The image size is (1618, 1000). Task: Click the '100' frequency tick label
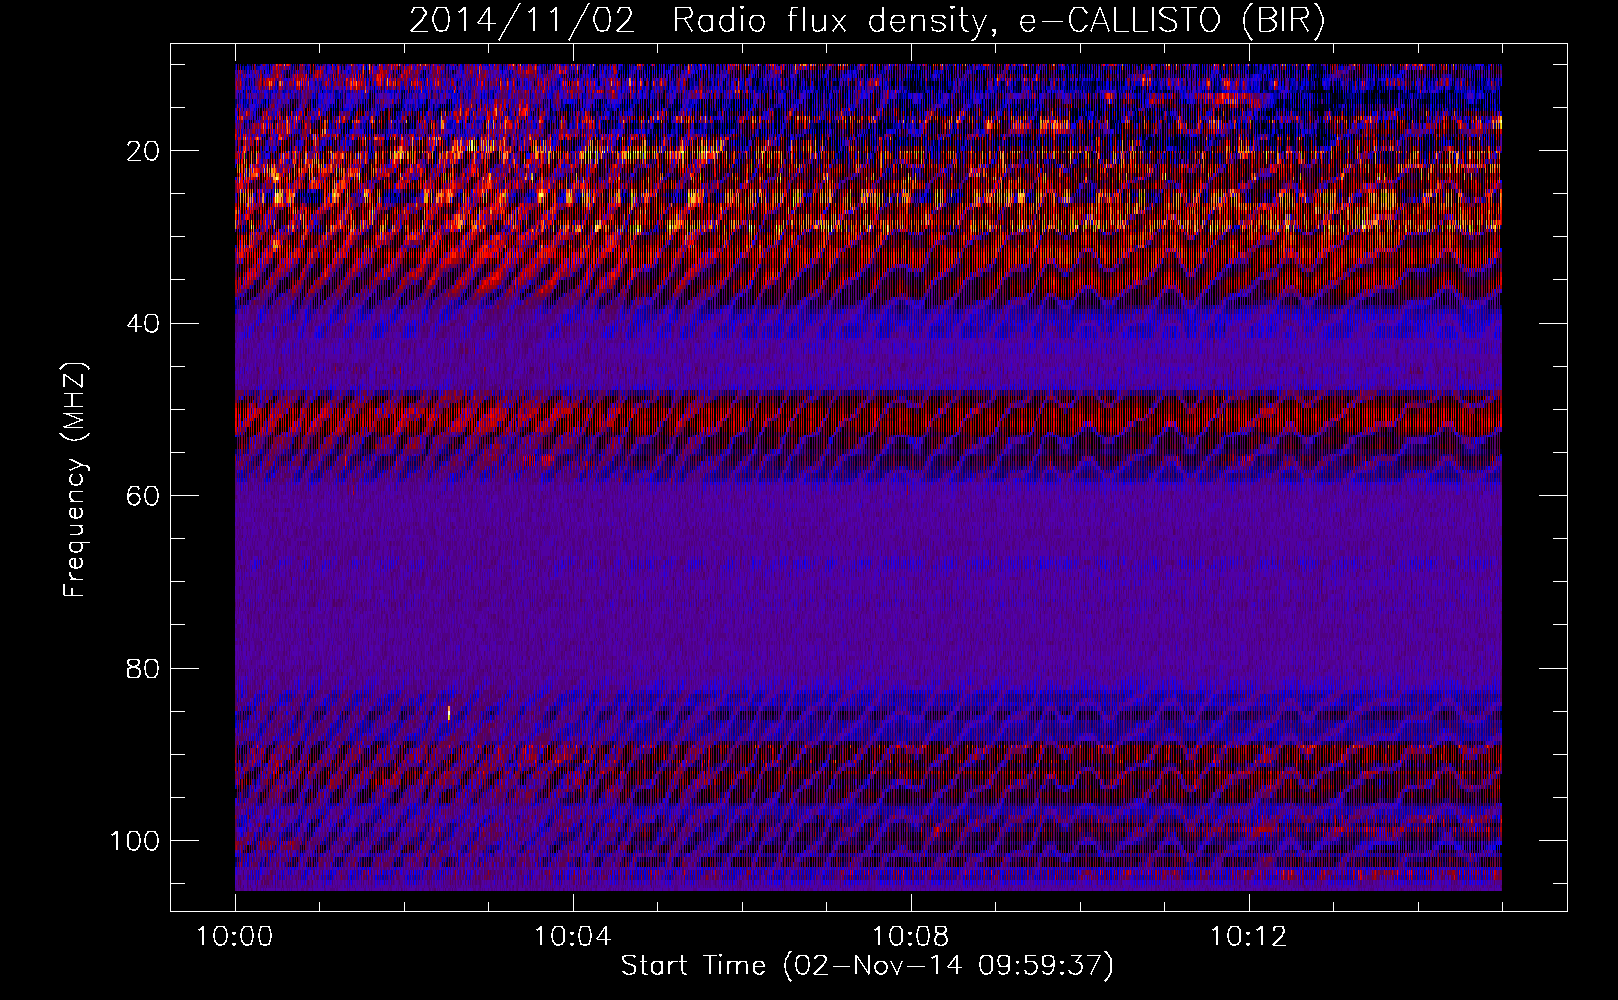[135, 840]
